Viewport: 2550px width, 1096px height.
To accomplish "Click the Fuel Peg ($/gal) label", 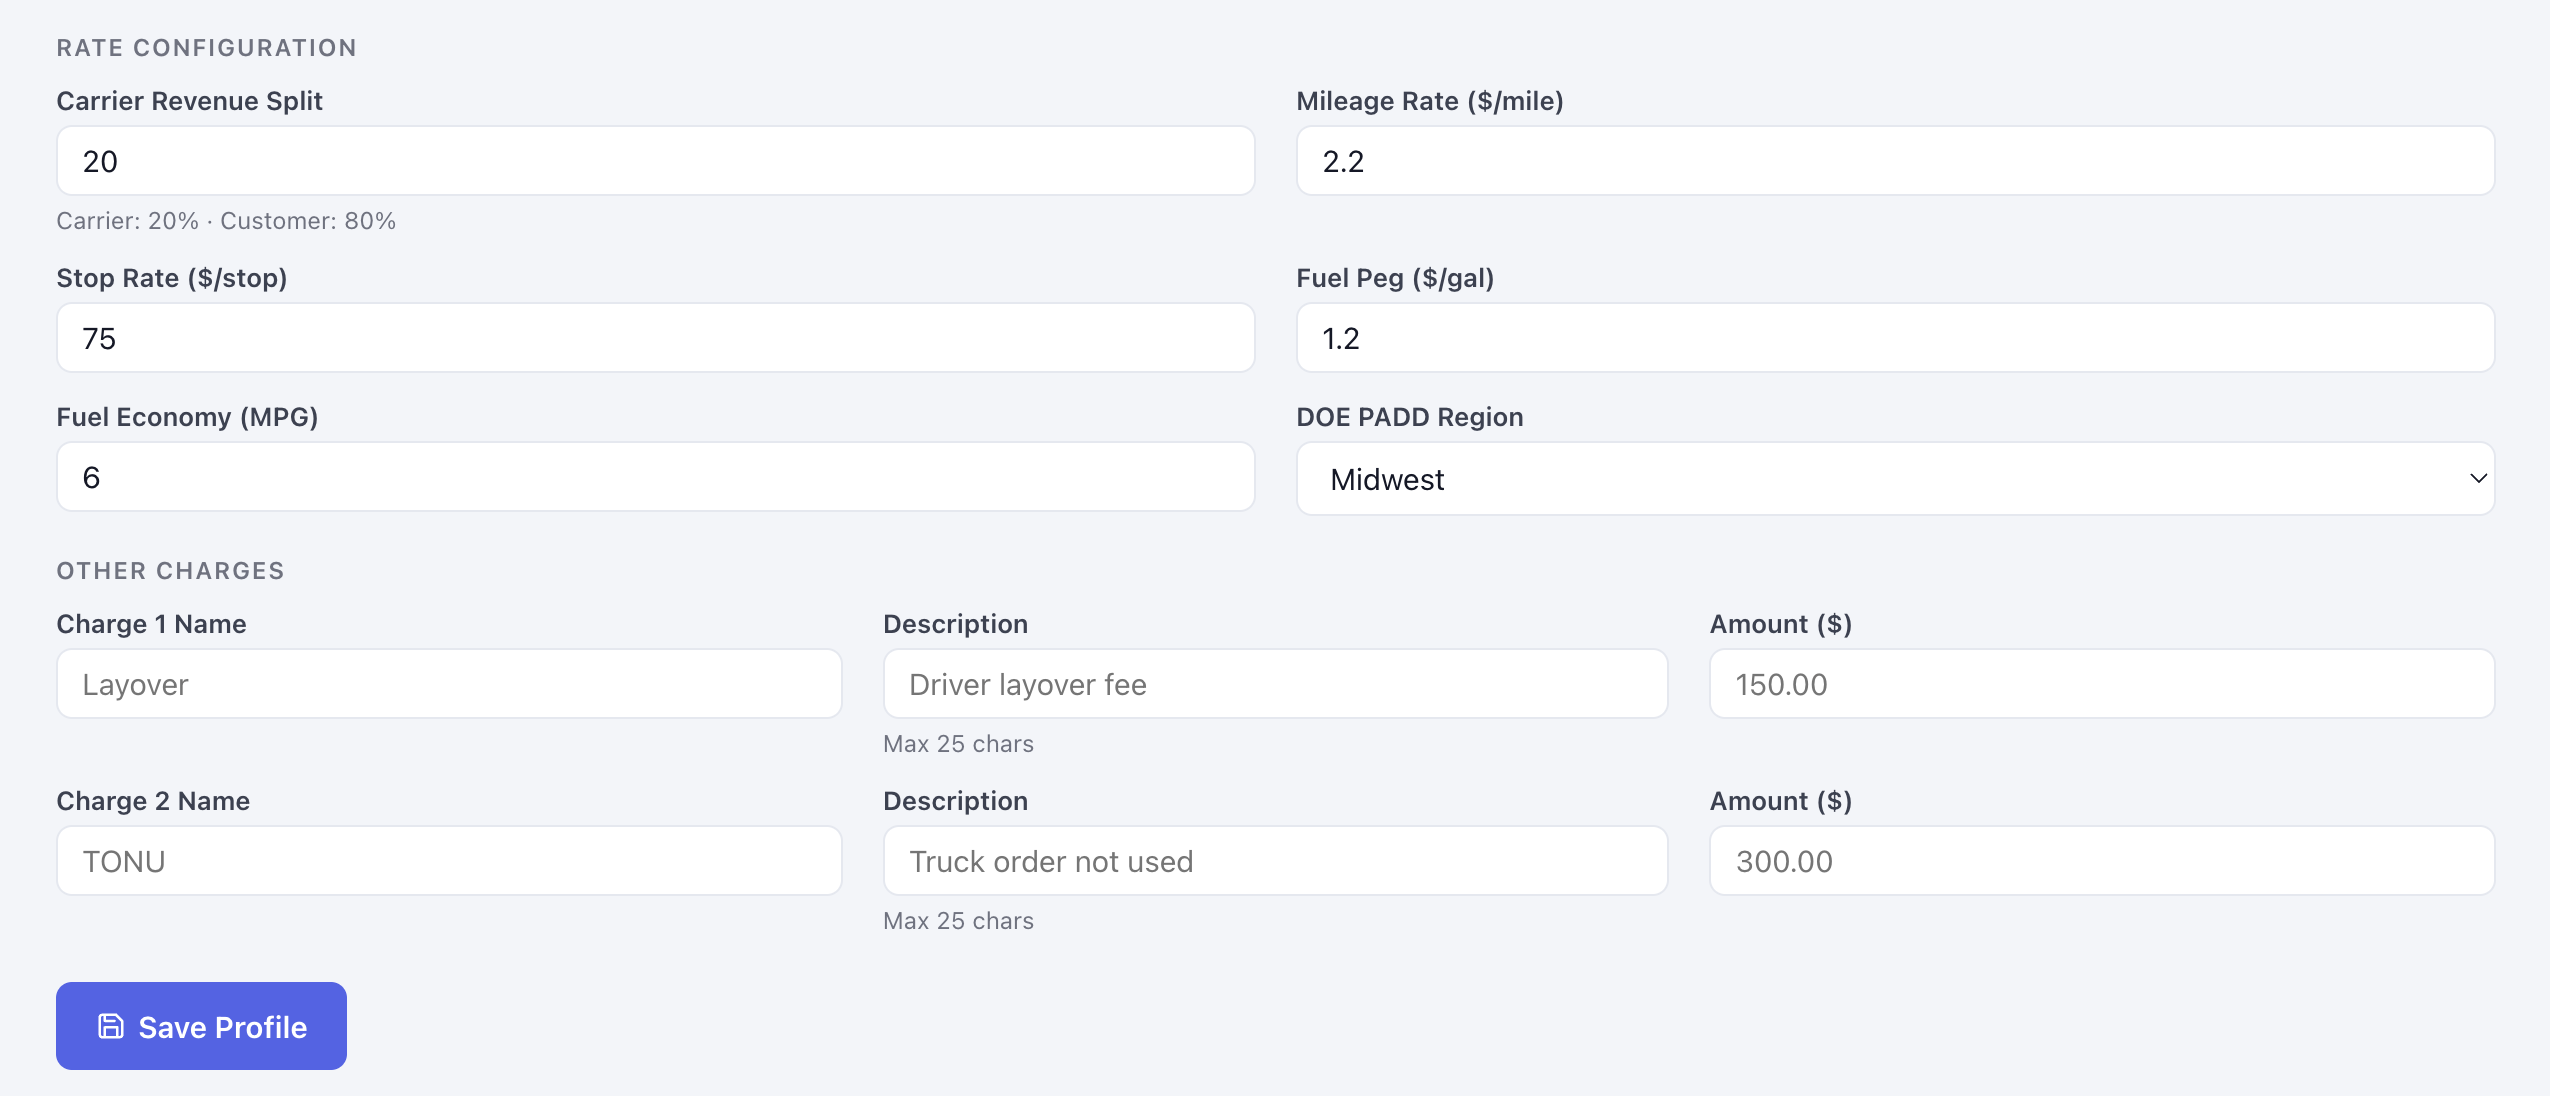I will [1395, 278].
